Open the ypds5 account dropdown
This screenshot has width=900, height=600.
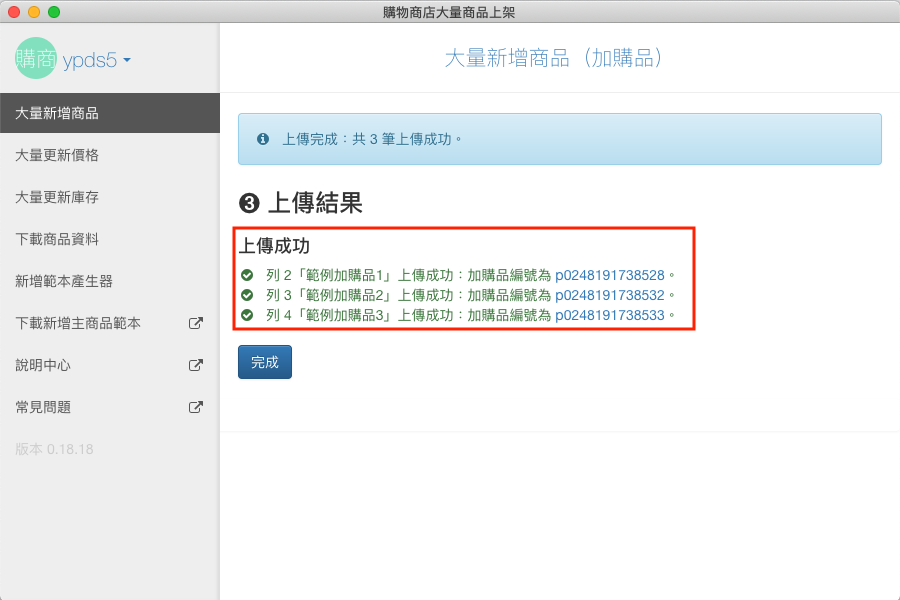(96, 60)
